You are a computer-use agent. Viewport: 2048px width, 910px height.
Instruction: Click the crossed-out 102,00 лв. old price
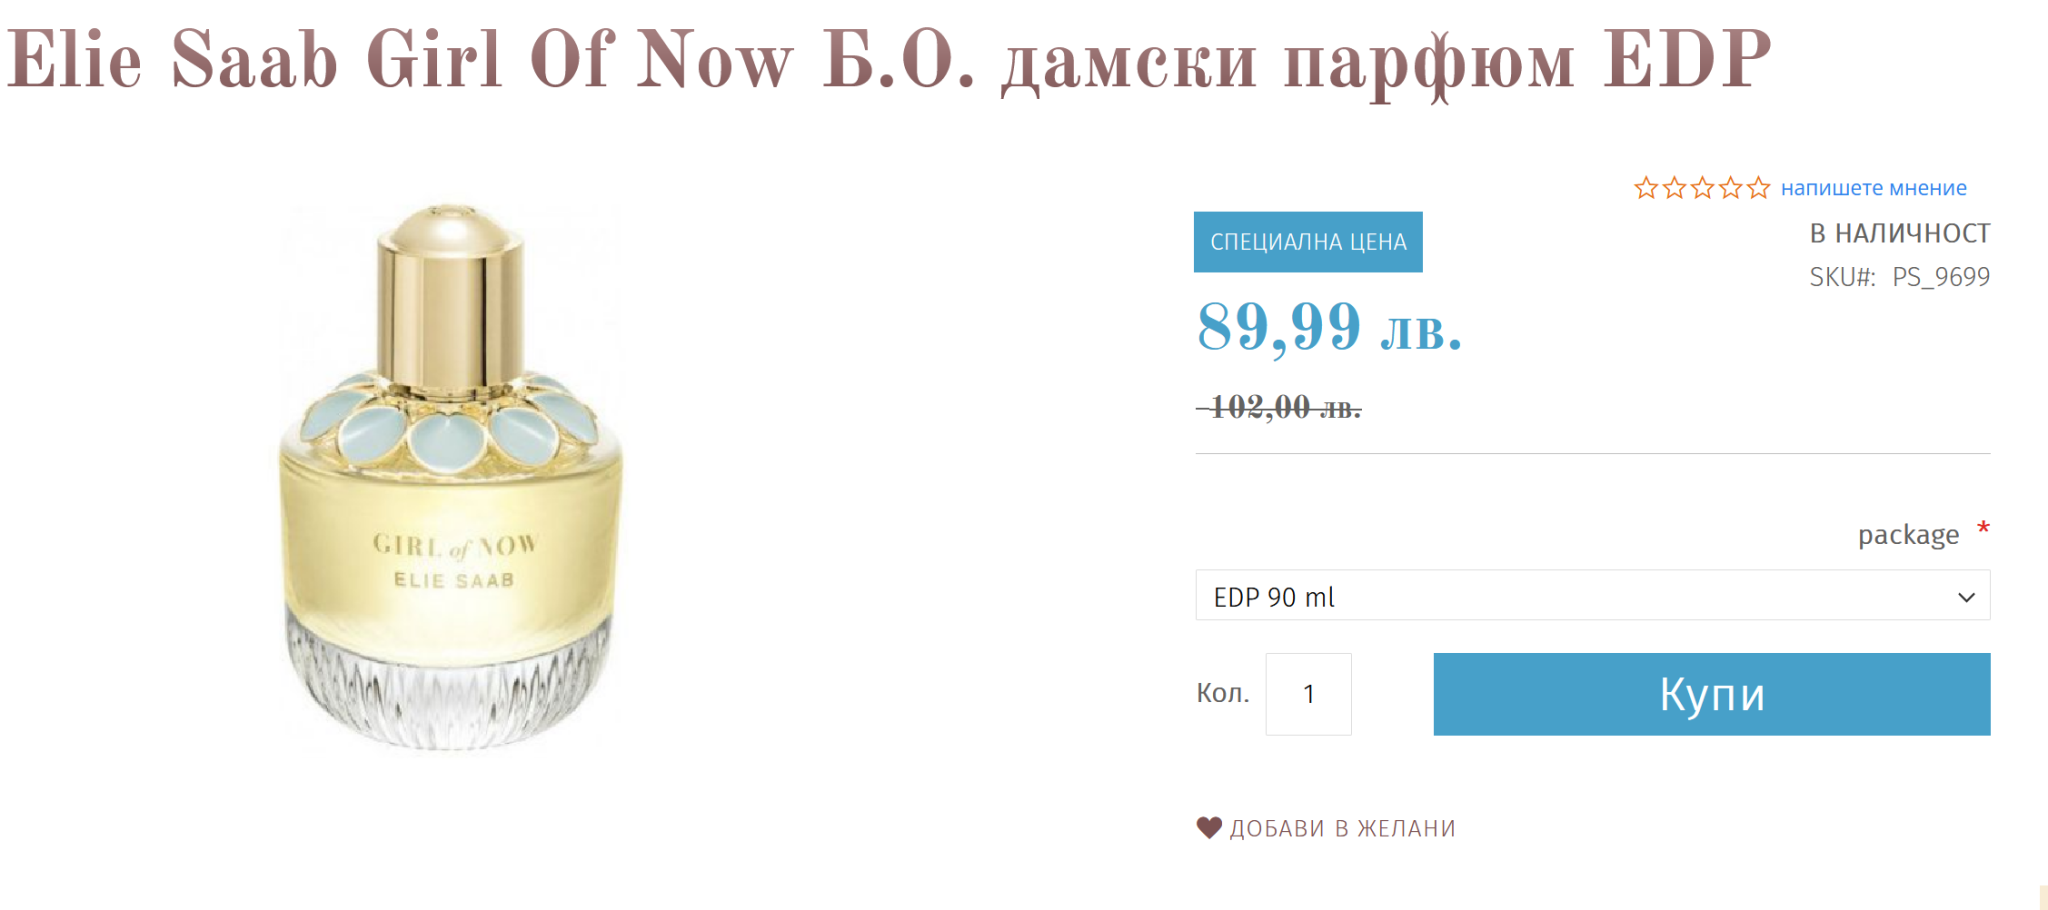point(1279,407)
